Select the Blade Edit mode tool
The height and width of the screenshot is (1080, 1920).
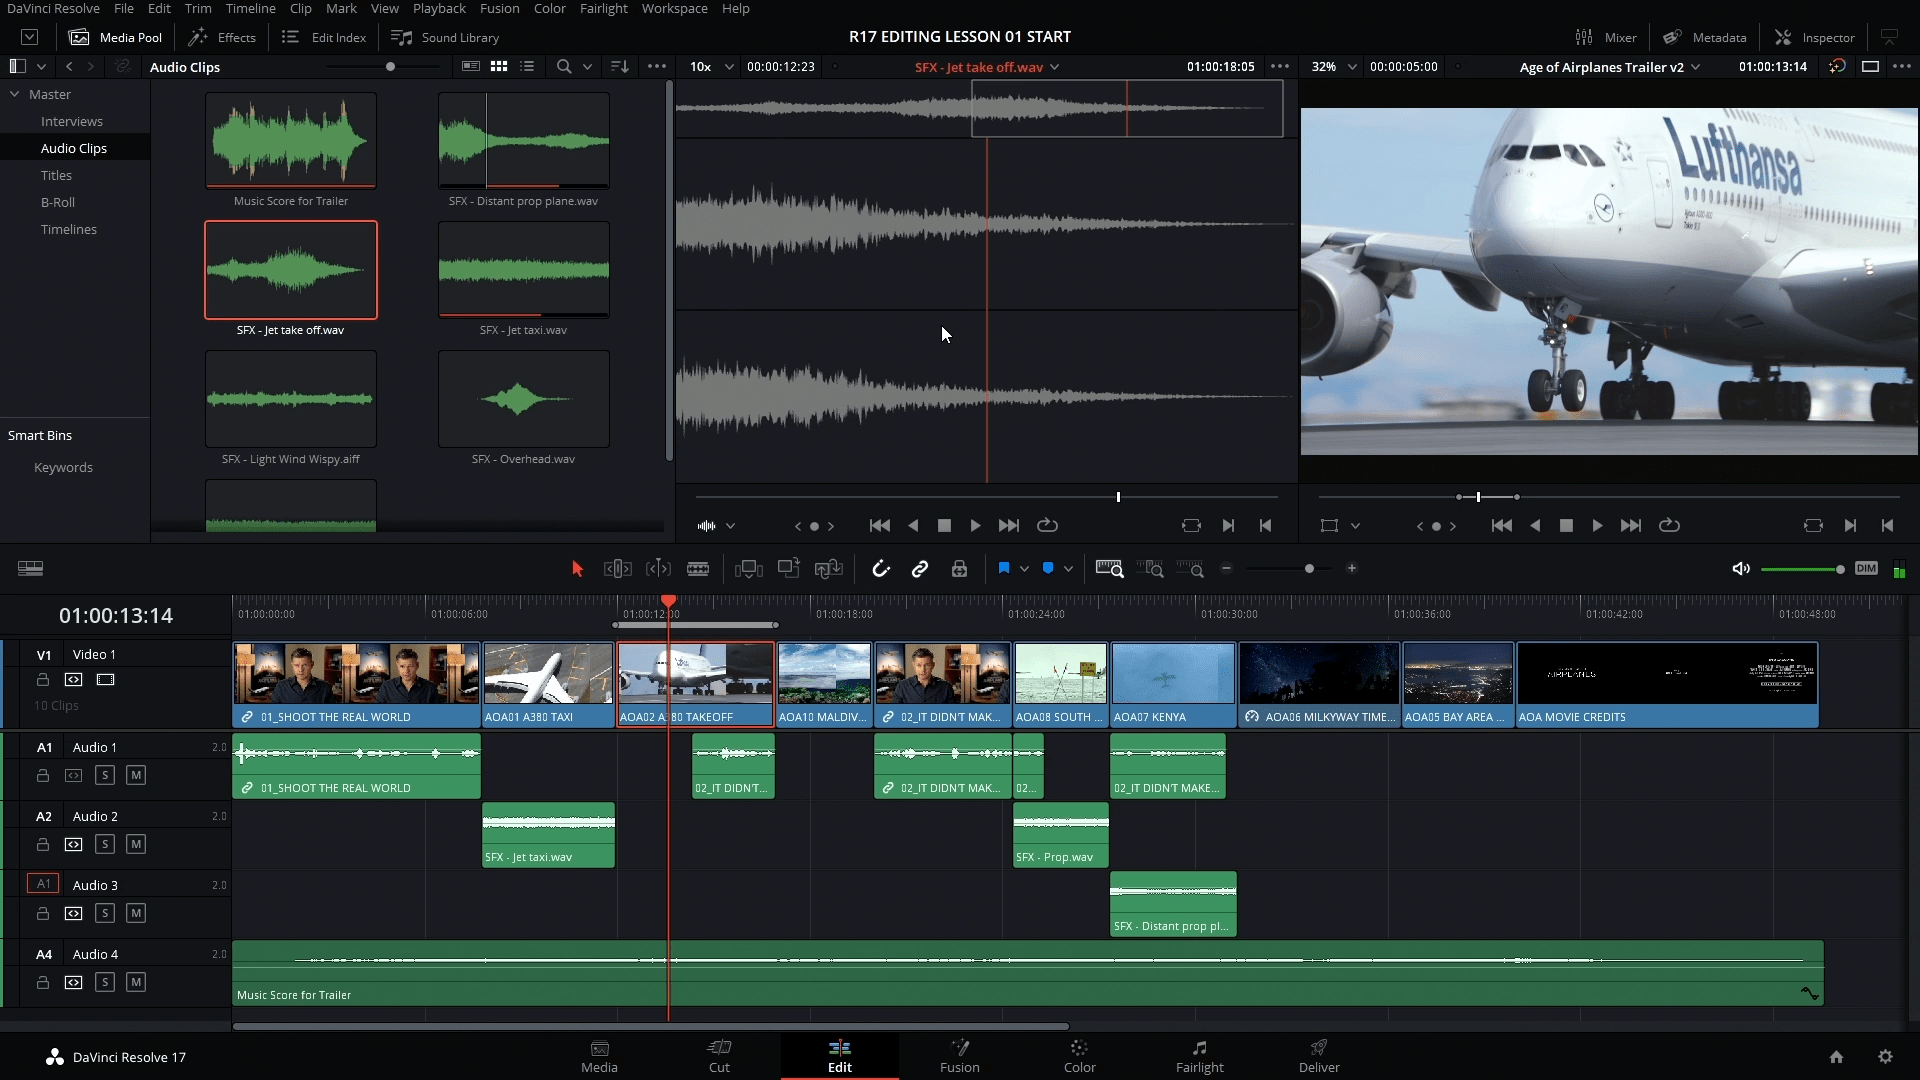tap(698, 568)
